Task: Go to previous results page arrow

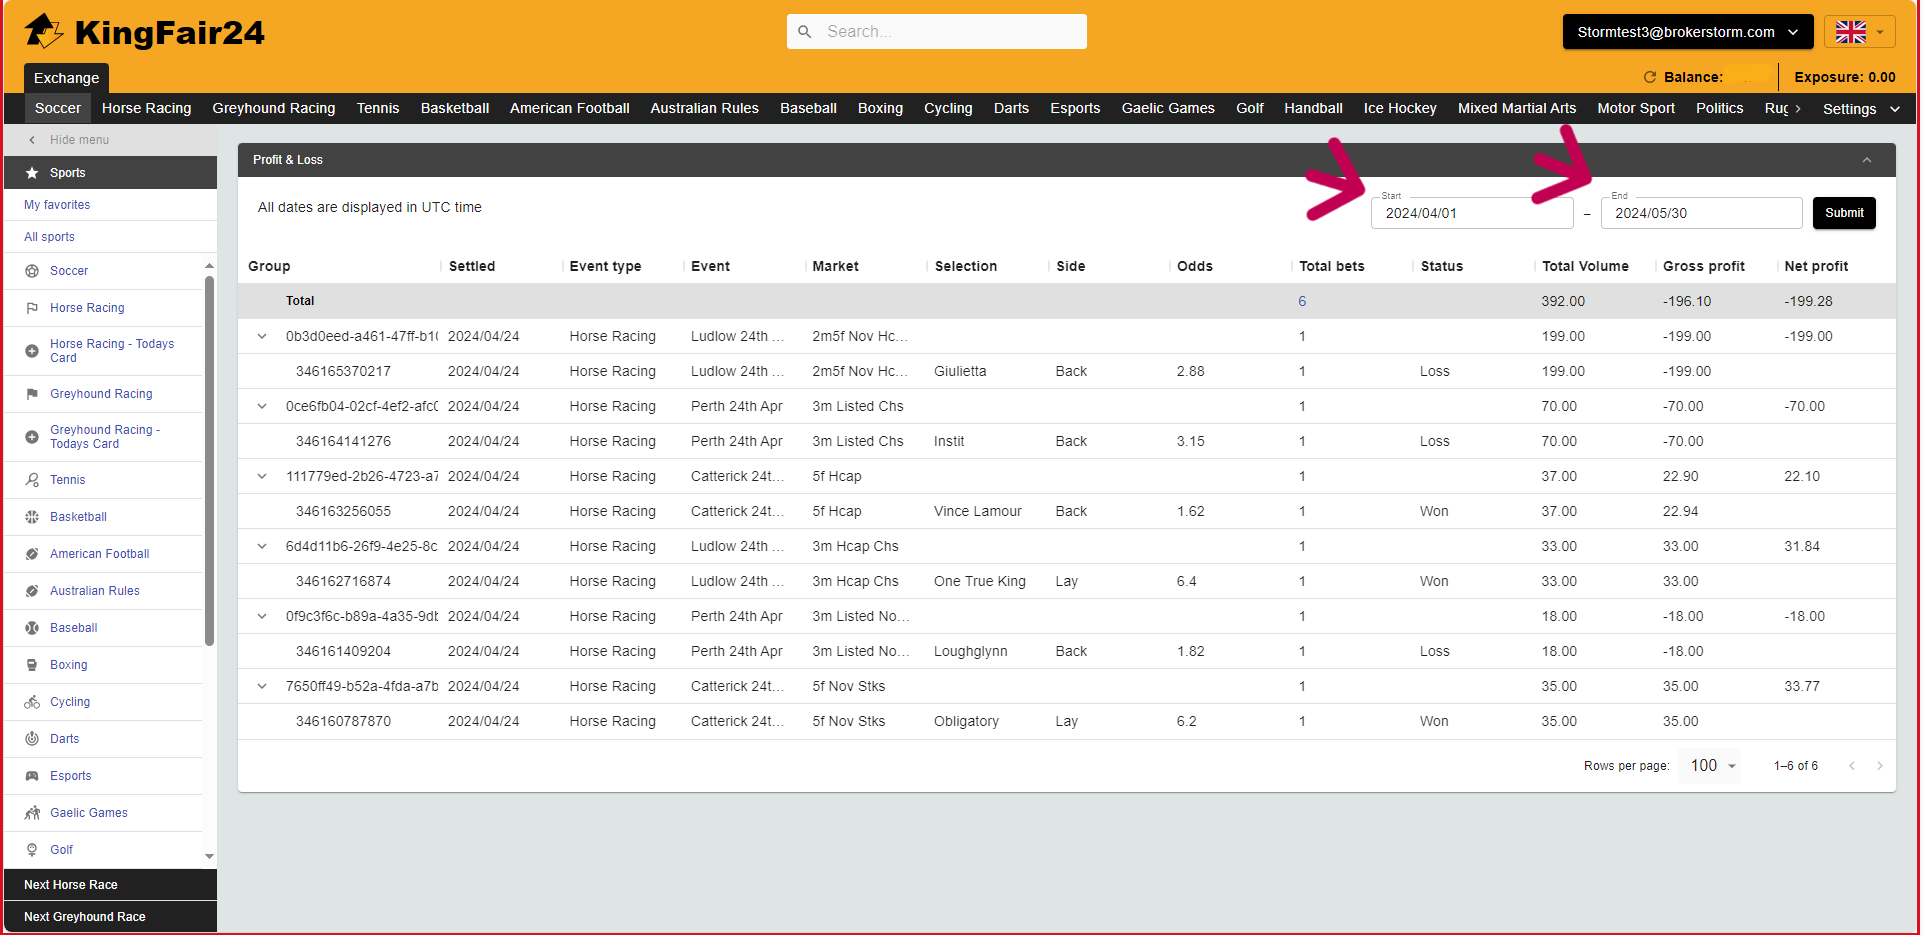Action: pos(1852,766)
